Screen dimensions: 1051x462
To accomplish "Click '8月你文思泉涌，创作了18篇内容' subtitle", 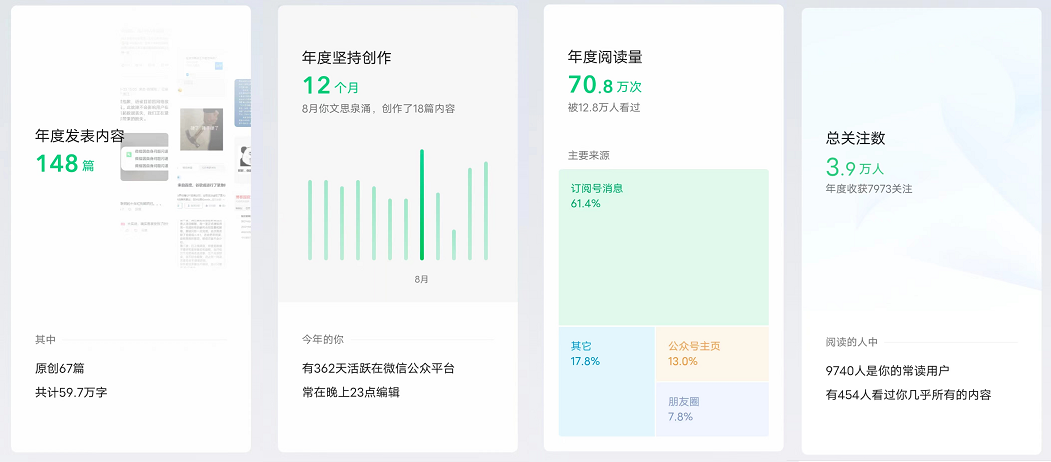I will (x=379, y=109).
